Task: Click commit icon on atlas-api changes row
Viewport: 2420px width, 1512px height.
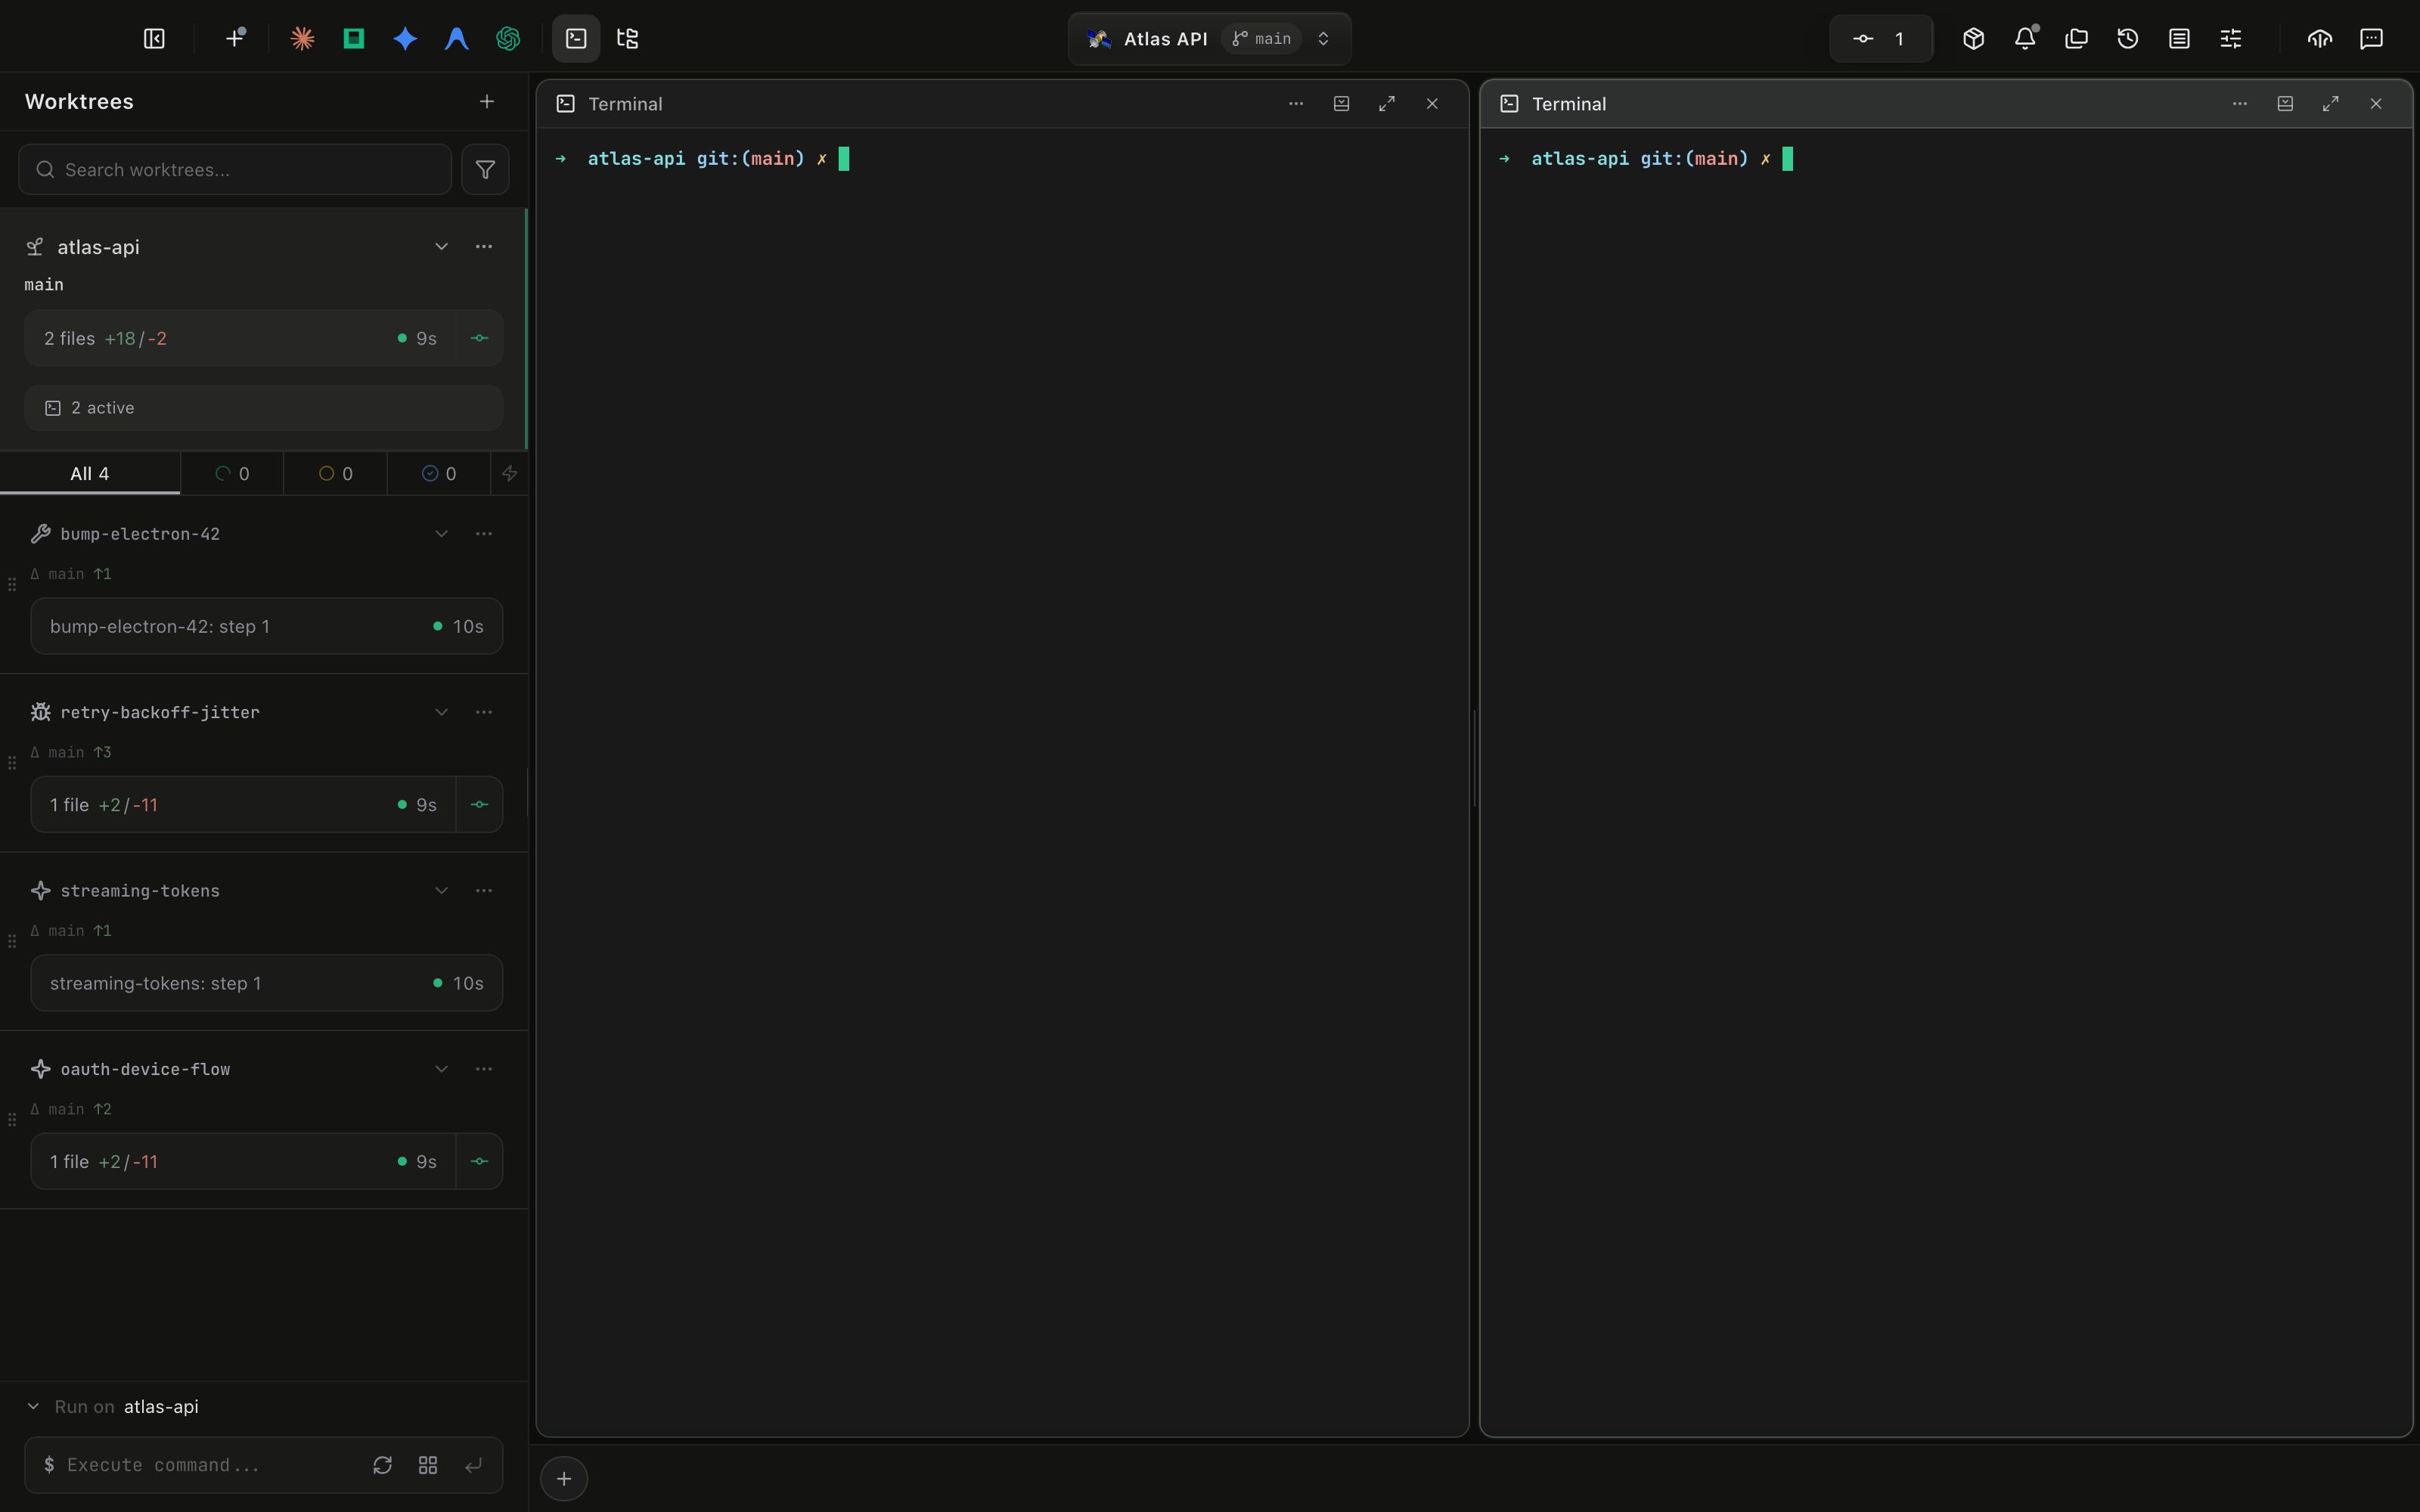Action: (x=479, y=338)
